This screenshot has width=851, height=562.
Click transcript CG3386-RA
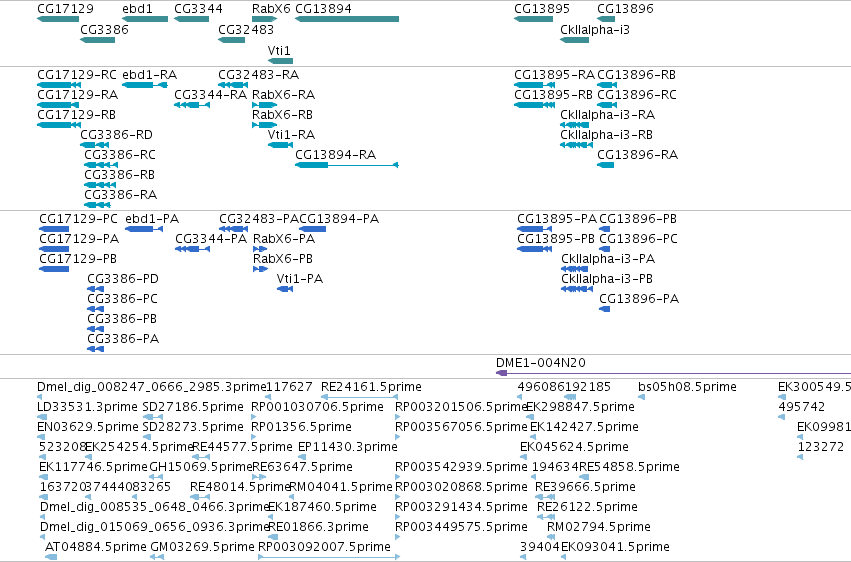click(x=120, y=194)
